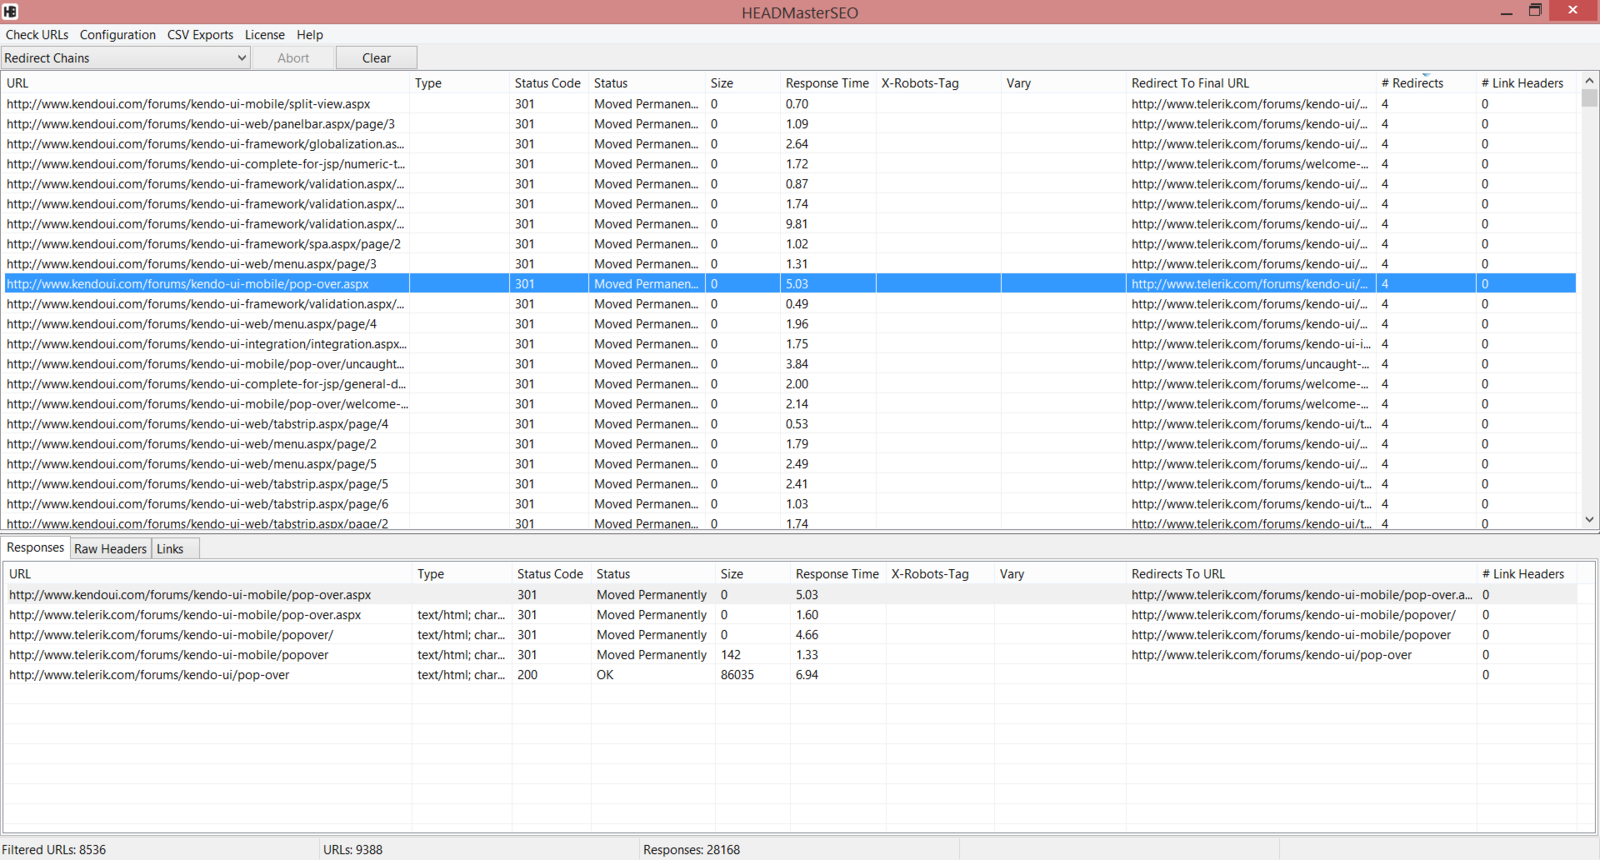Click the HEADMasterSEO app icon in title bar
Image resolution: width=1600 pixels, height=860 pixels.
tap(10, 11)
